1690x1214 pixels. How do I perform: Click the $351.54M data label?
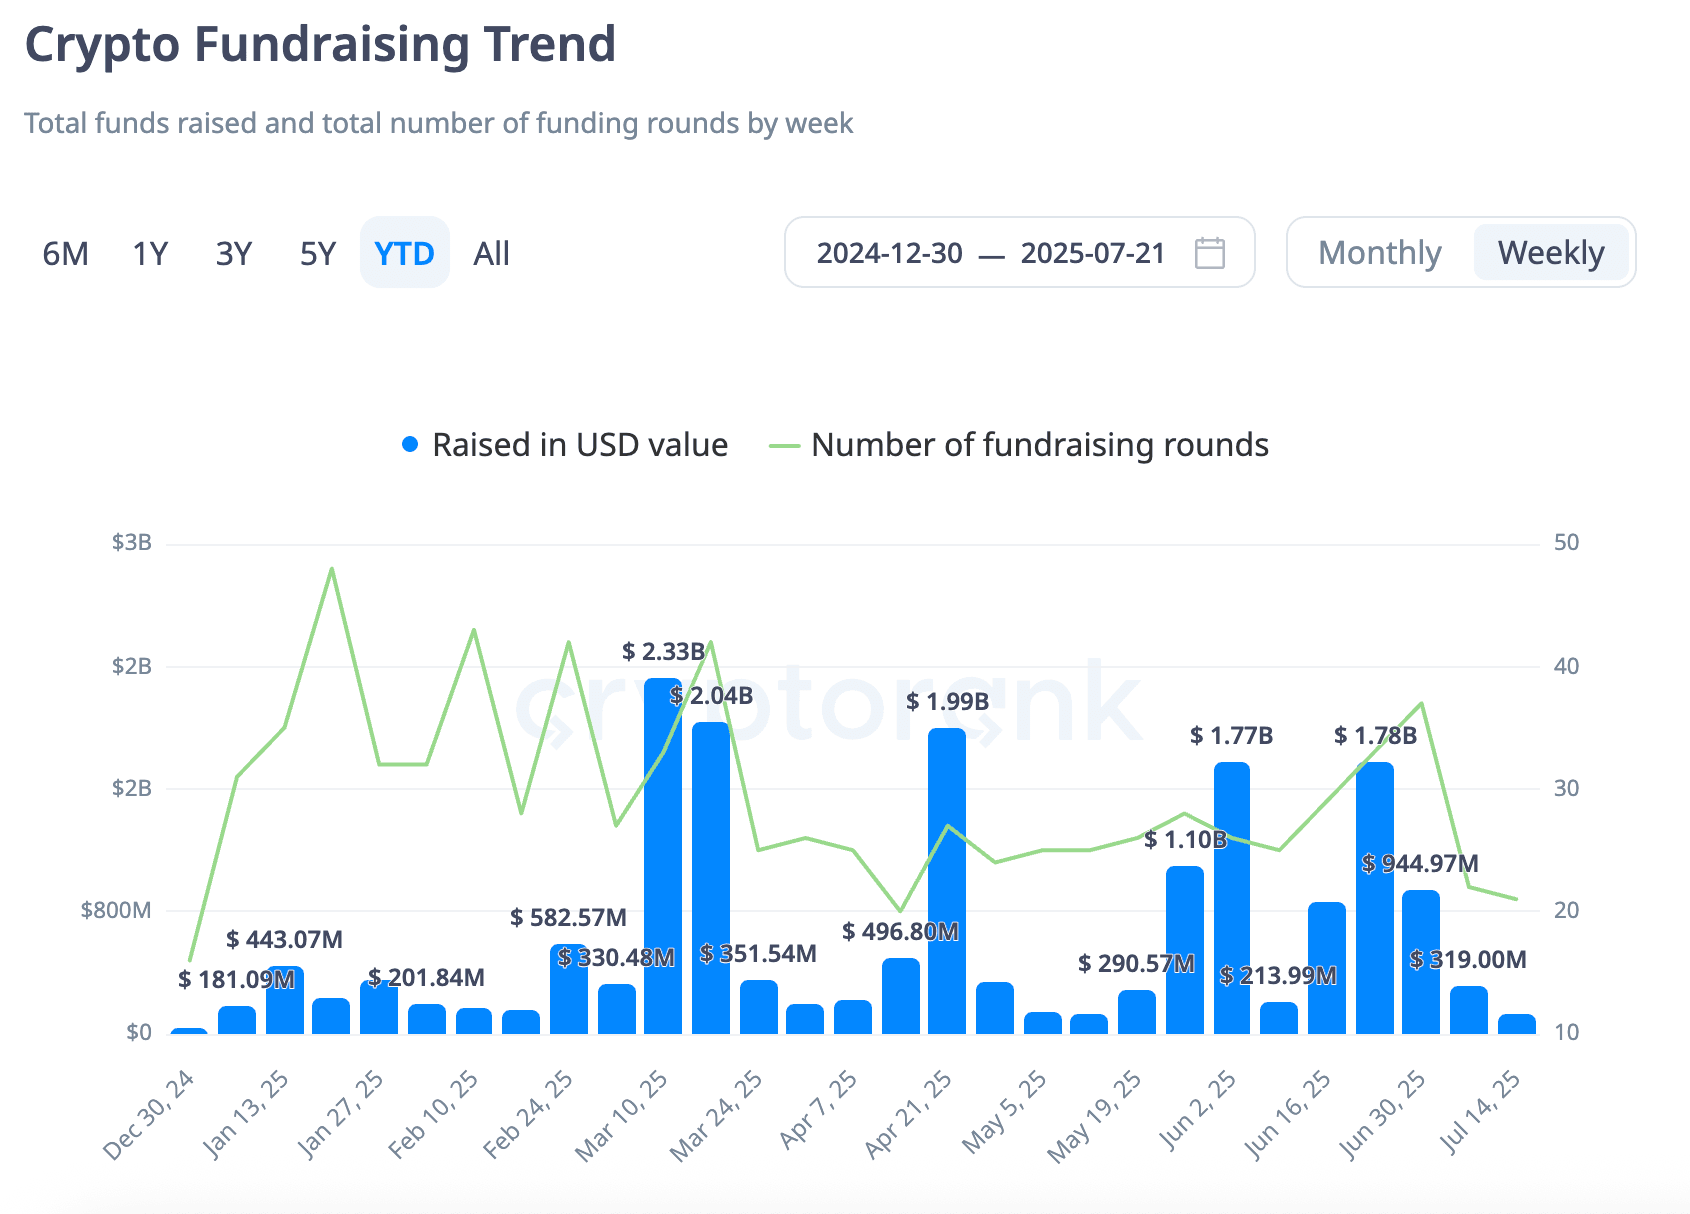(759, 954)
